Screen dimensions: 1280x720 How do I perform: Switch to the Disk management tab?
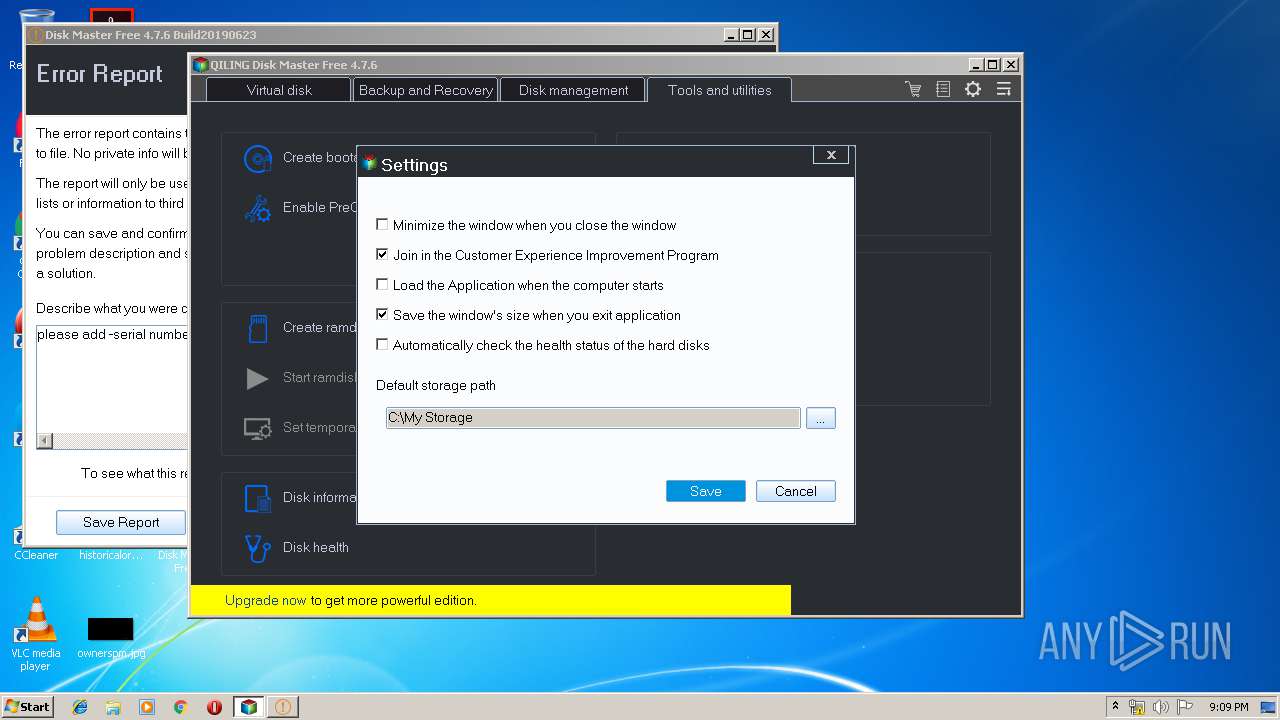point(573,90)
